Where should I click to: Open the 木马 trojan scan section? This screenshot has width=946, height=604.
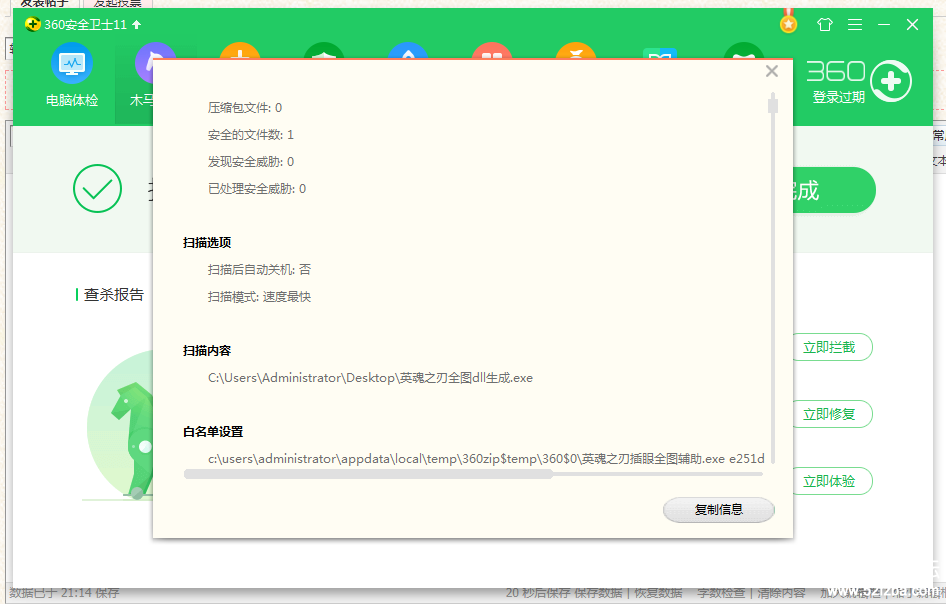pyautogui.click(x=143, y=75)
